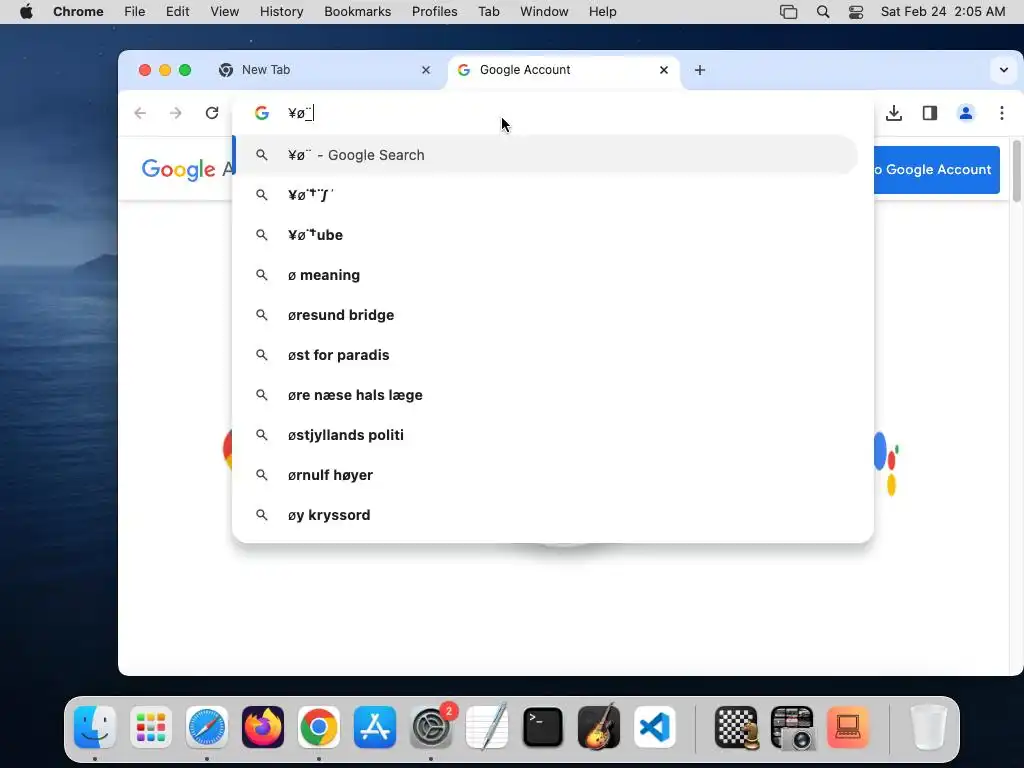The image size is (1024, 768).
Task: Open the Apple menu
Action: coord(26,12)
